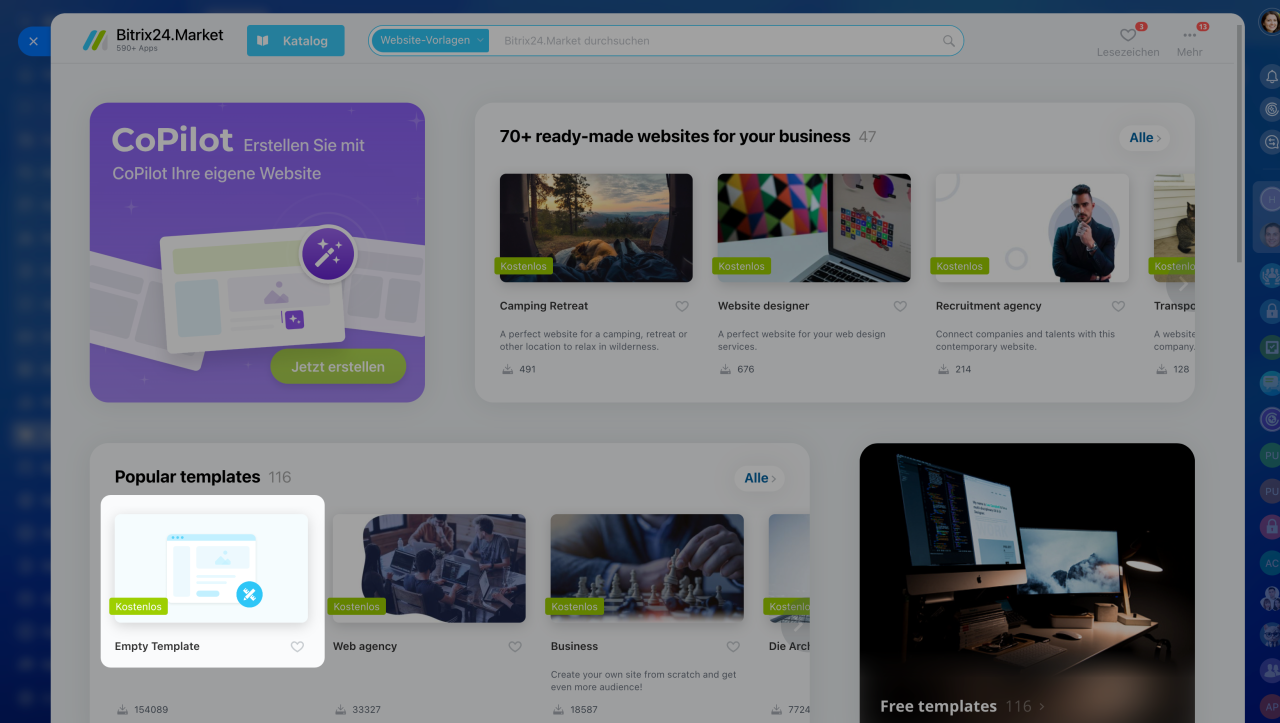The height and width of the screenshot is (723, 1280).
Task: Expand Alle for ready-made websites
Action: point(1145,138)
